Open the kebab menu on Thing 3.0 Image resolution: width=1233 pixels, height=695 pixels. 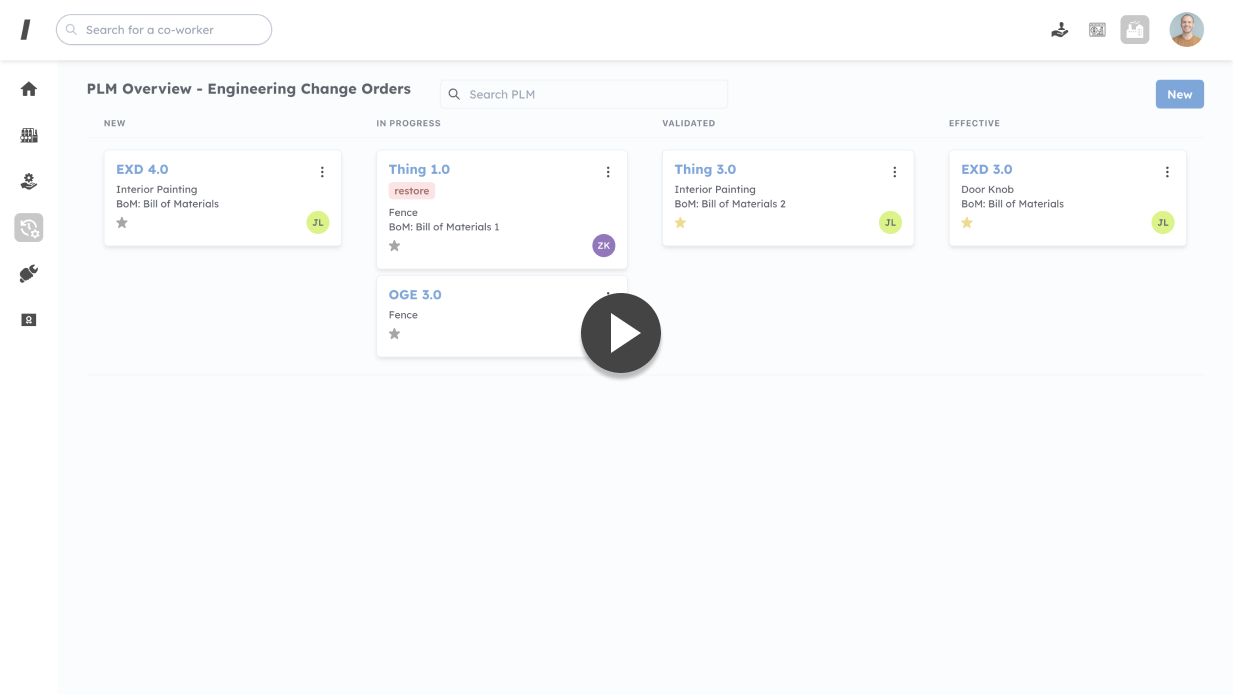point(895,172)
